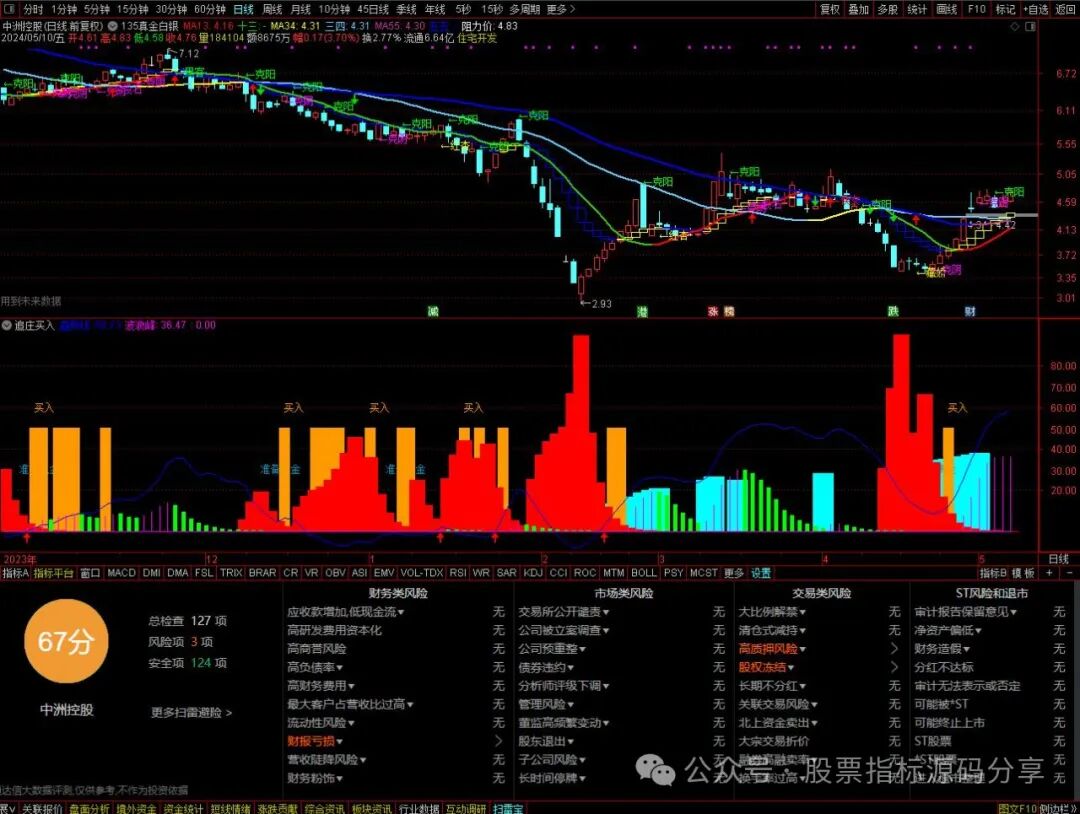The height and width of the screenshot is (814, 1080).
Task: Switch to 扫雷宝 bottom tab
Action: (507, 808)
